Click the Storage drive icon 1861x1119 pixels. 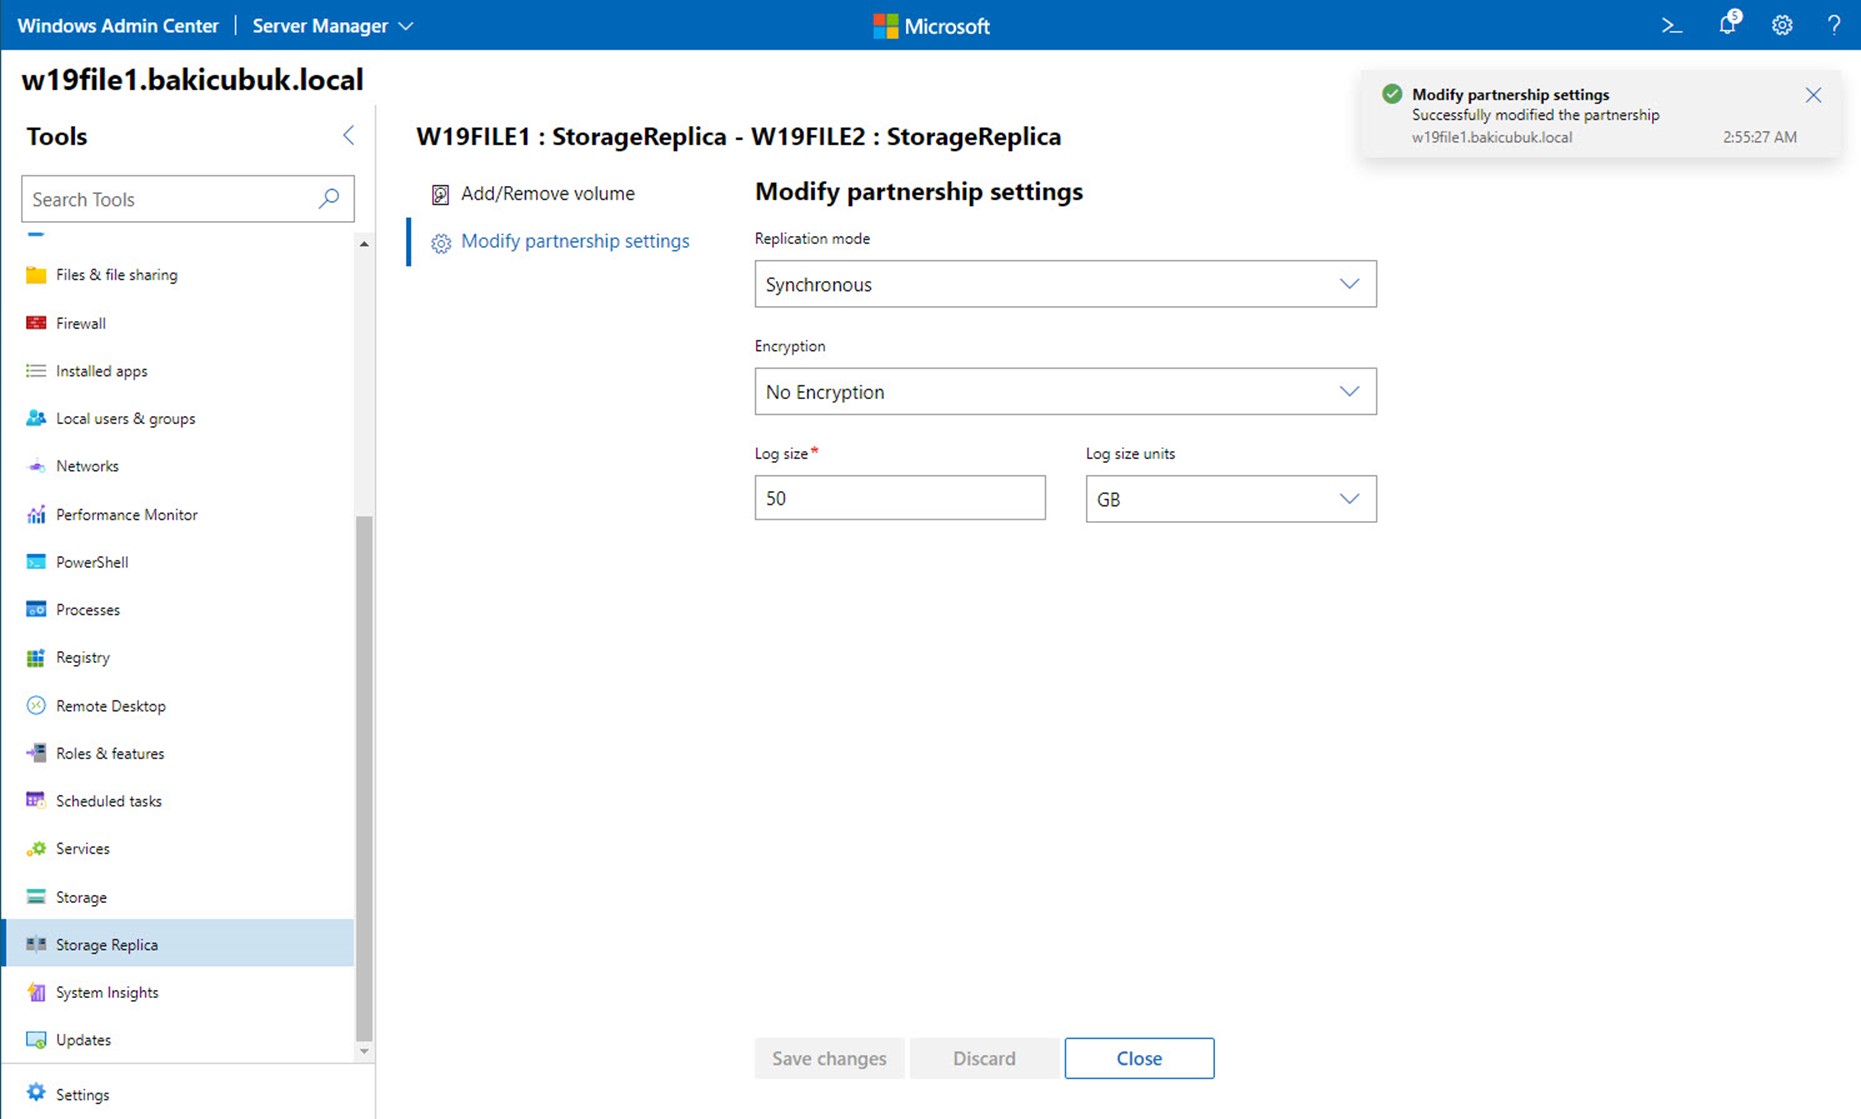click(x=36, y=897)
